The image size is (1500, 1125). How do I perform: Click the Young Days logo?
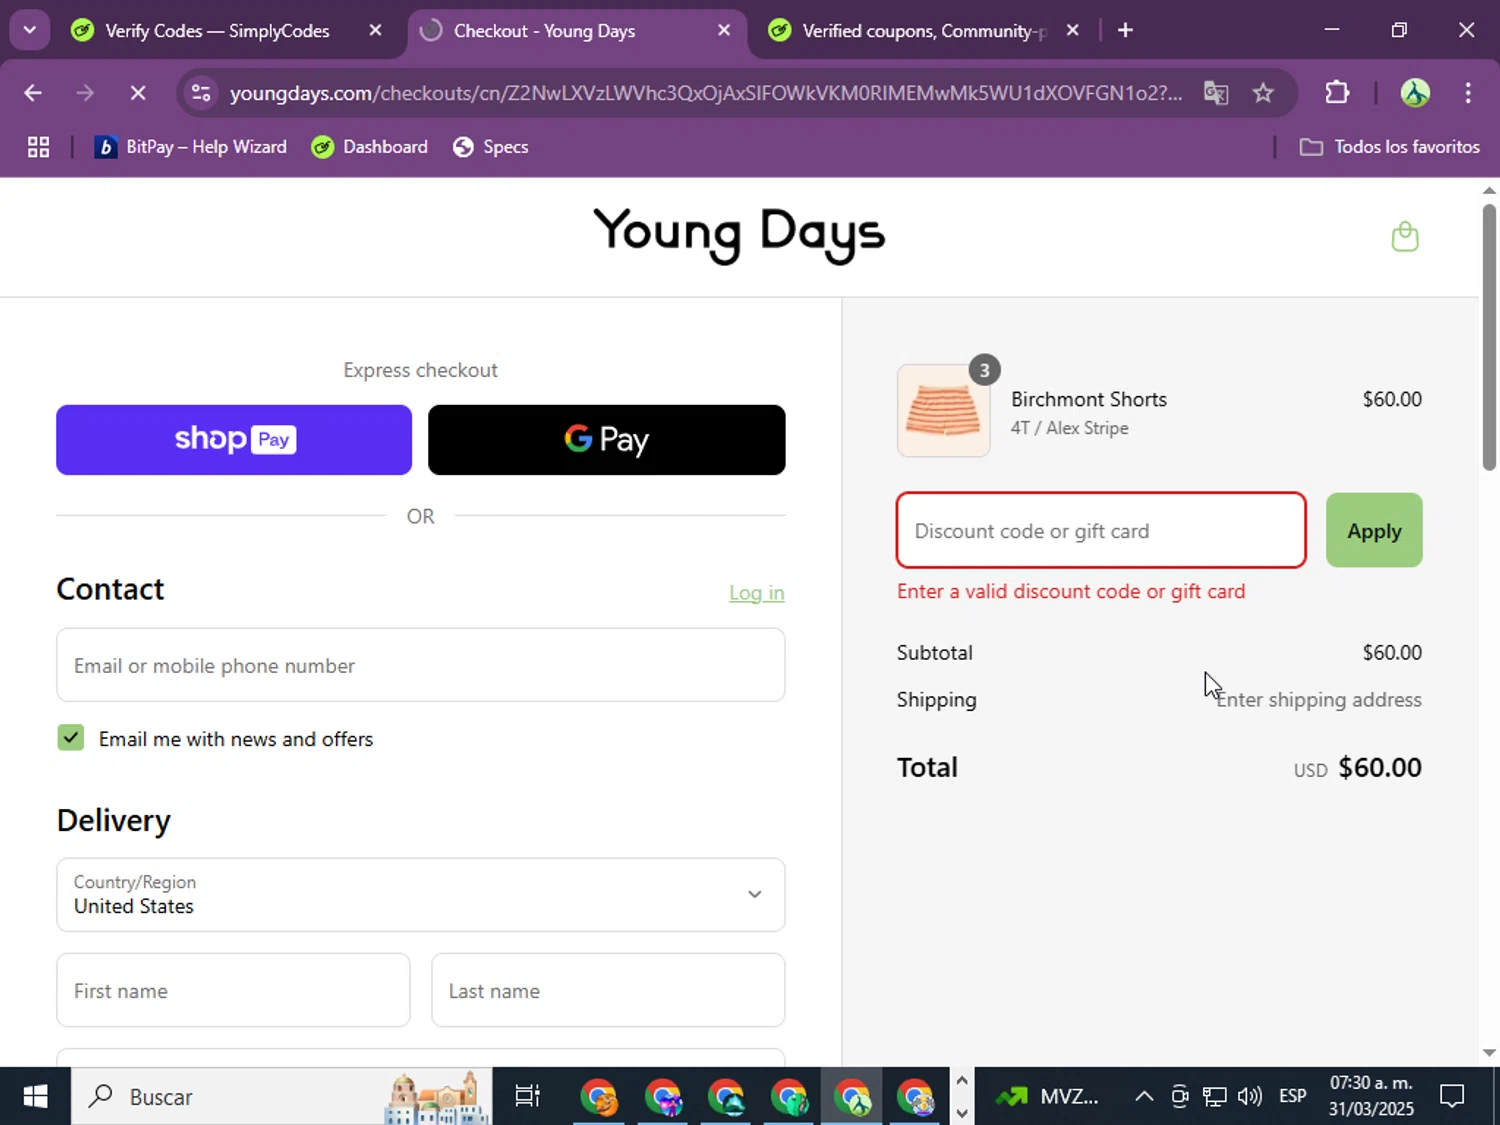[x=739, y=235]
